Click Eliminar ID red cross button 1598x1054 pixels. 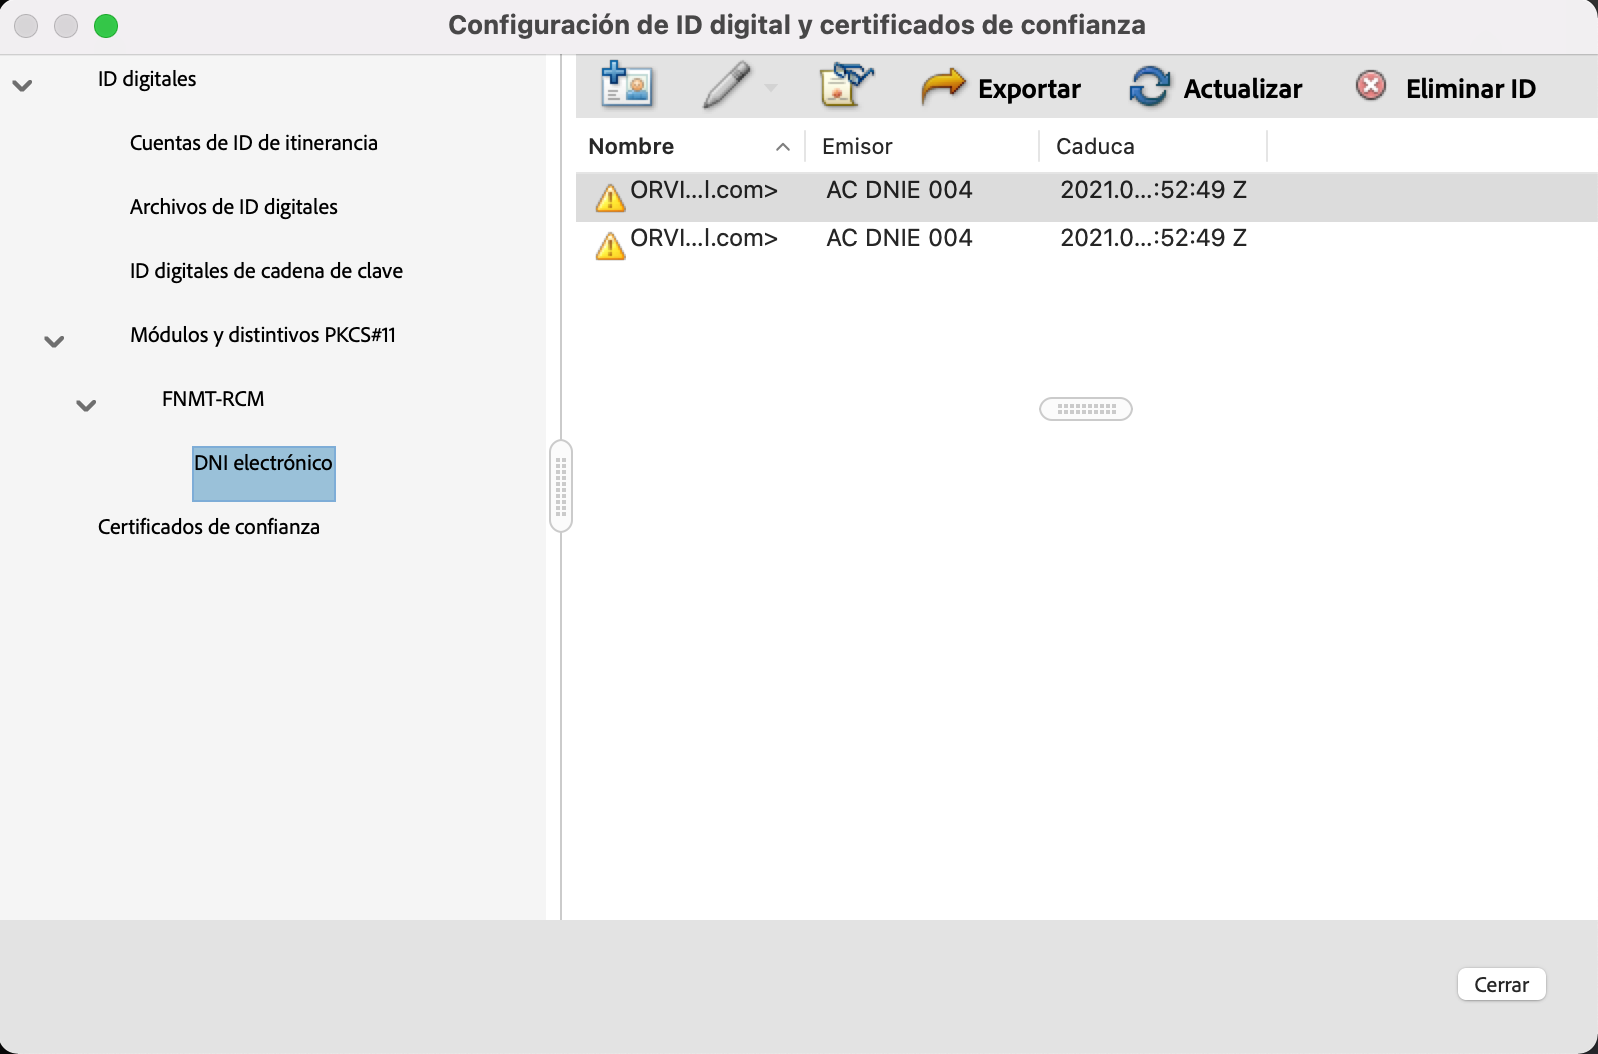point(1446,88)
